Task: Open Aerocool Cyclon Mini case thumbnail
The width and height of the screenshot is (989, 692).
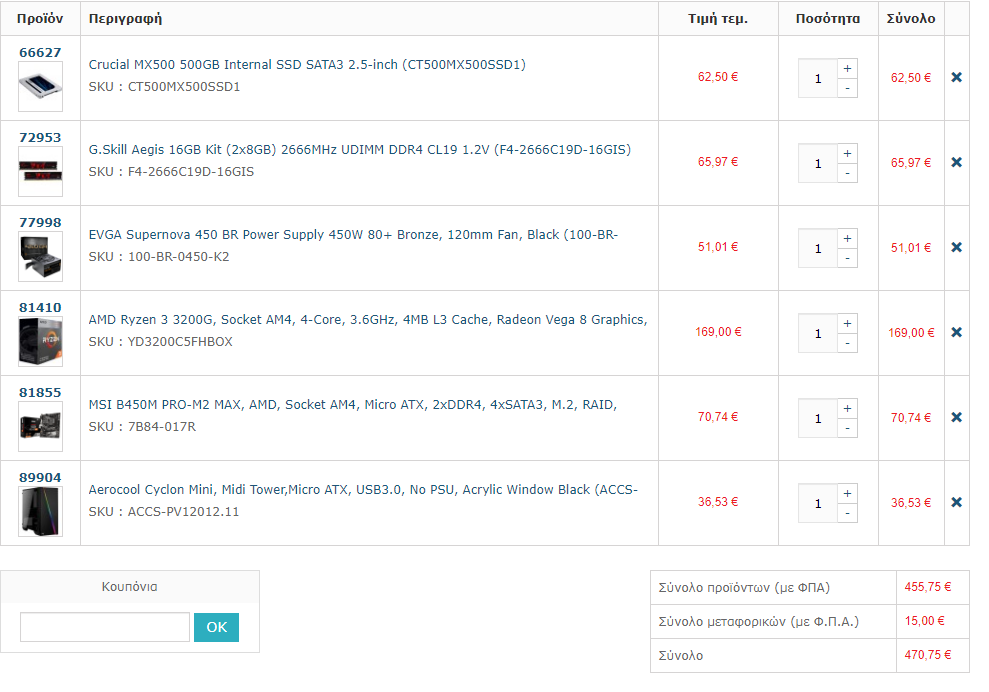Action: coord(40,512)
